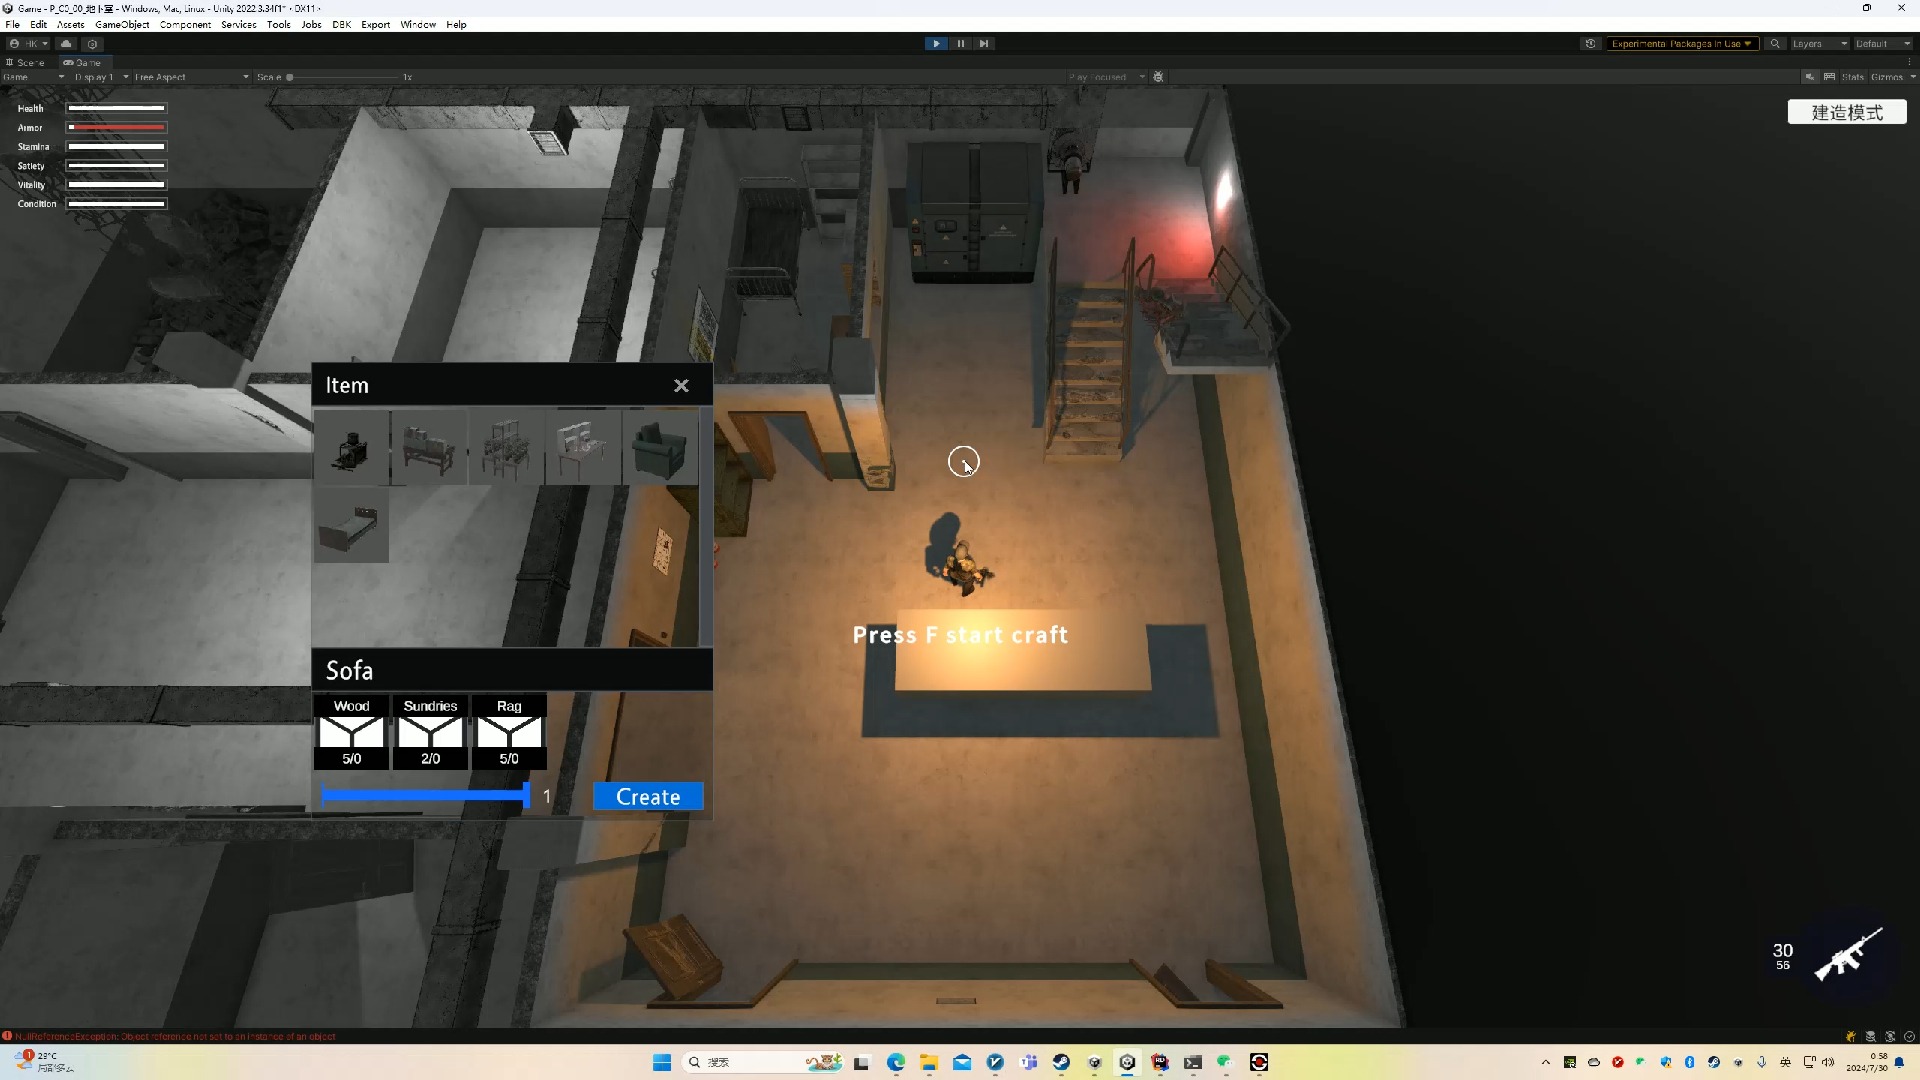The image size is (1920, 1080).
Task: Select the desk chair item icon
Action: [584, 448]
